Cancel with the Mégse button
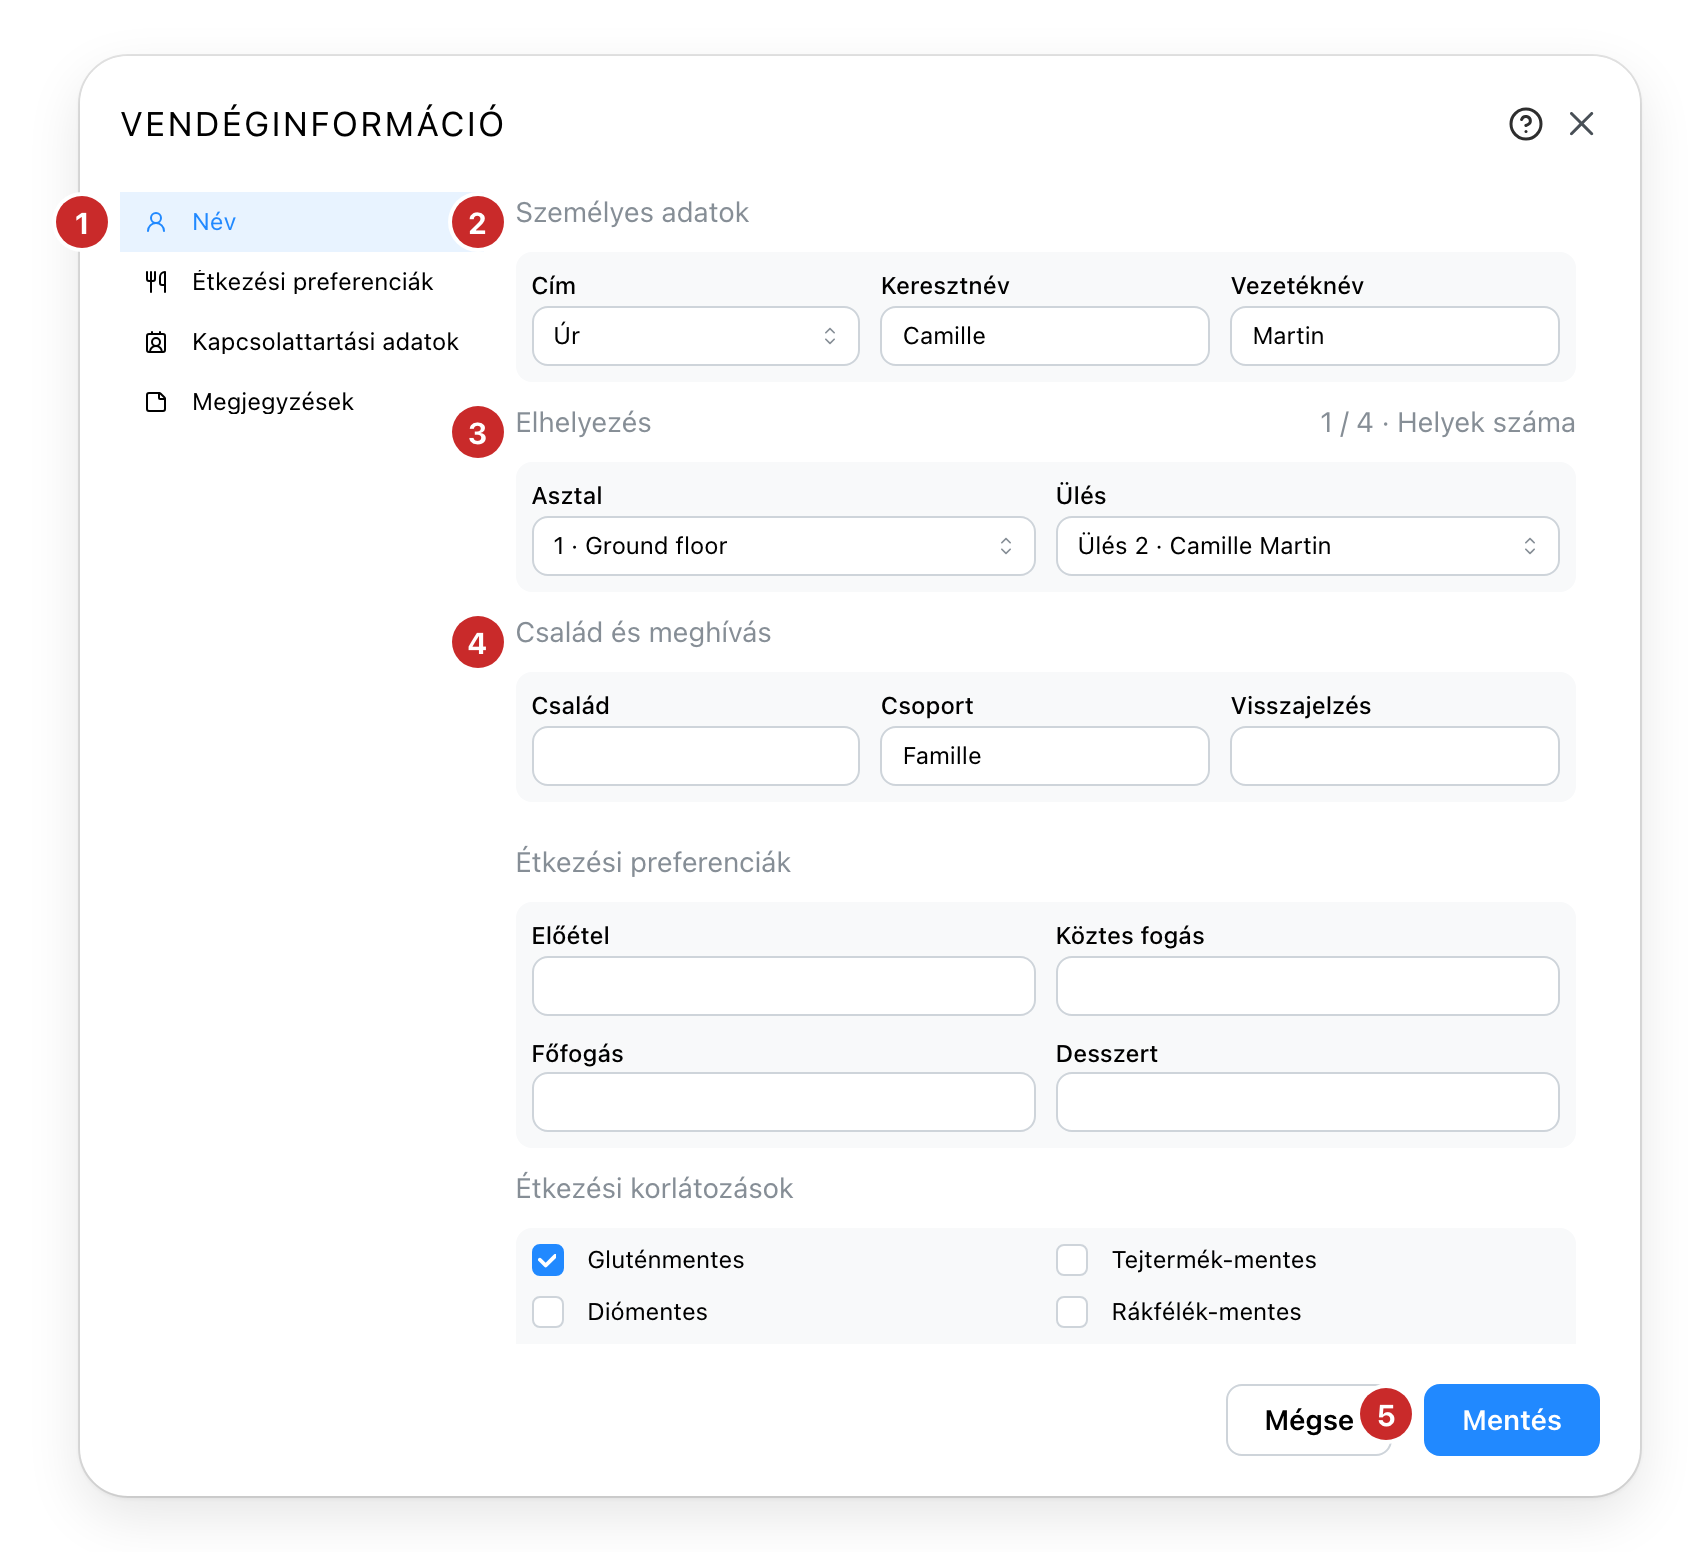 point(1308,1420)
